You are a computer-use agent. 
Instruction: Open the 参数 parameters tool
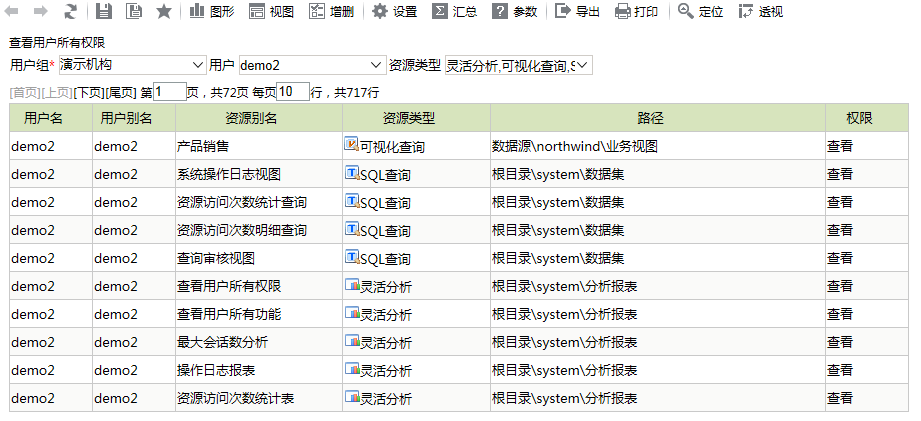(515, 11)
